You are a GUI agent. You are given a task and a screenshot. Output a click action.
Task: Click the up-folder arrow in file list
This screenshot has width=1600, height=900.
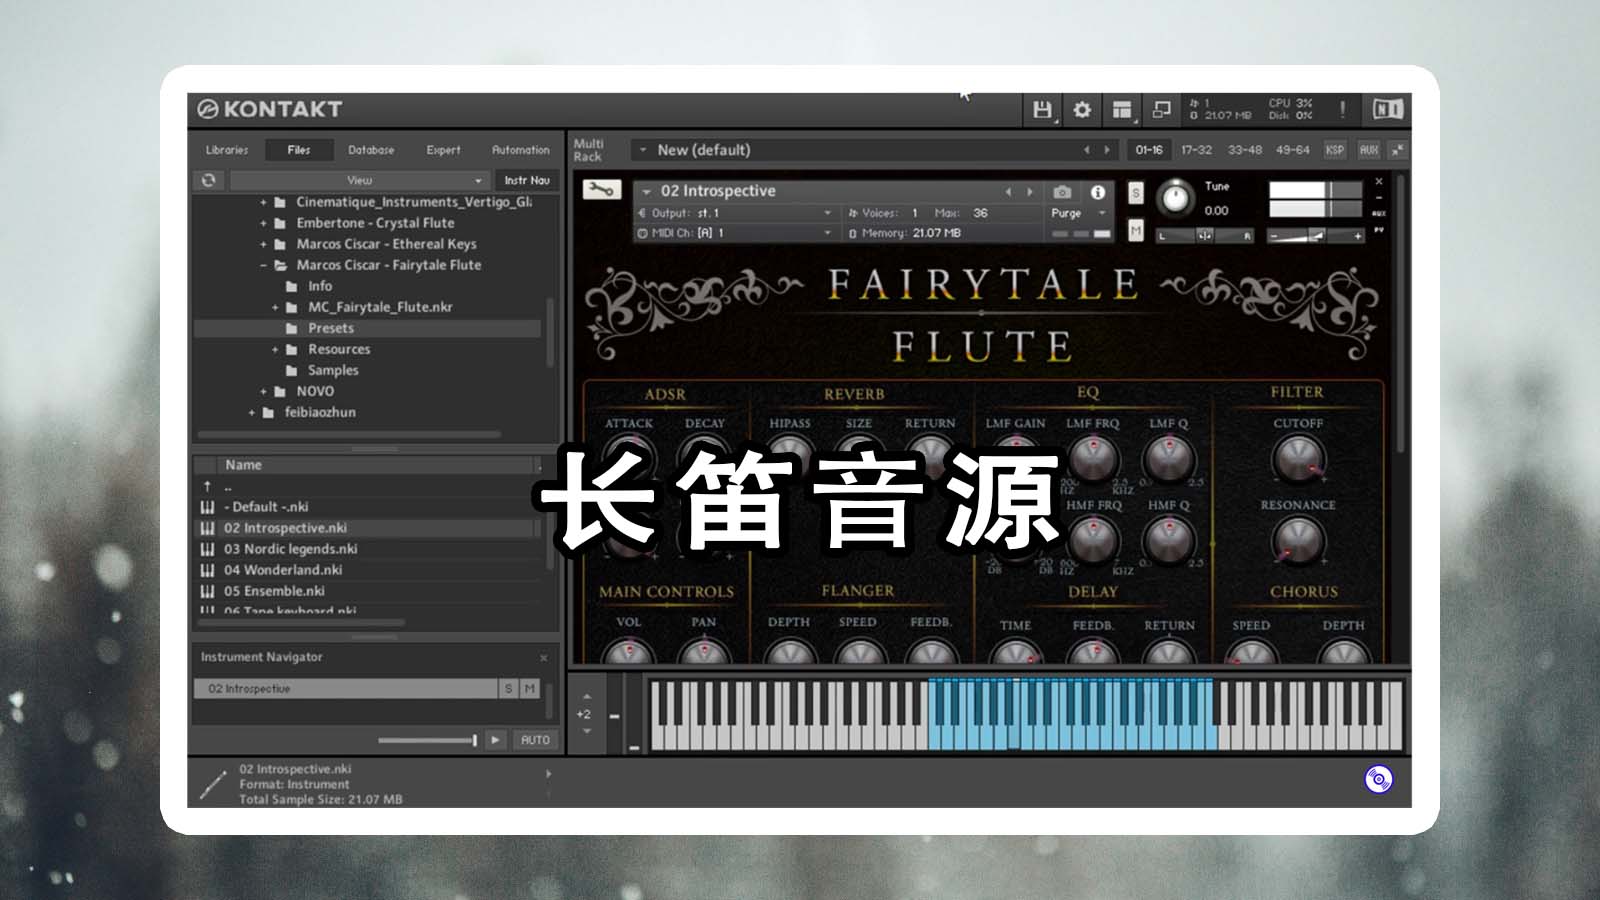207,486
